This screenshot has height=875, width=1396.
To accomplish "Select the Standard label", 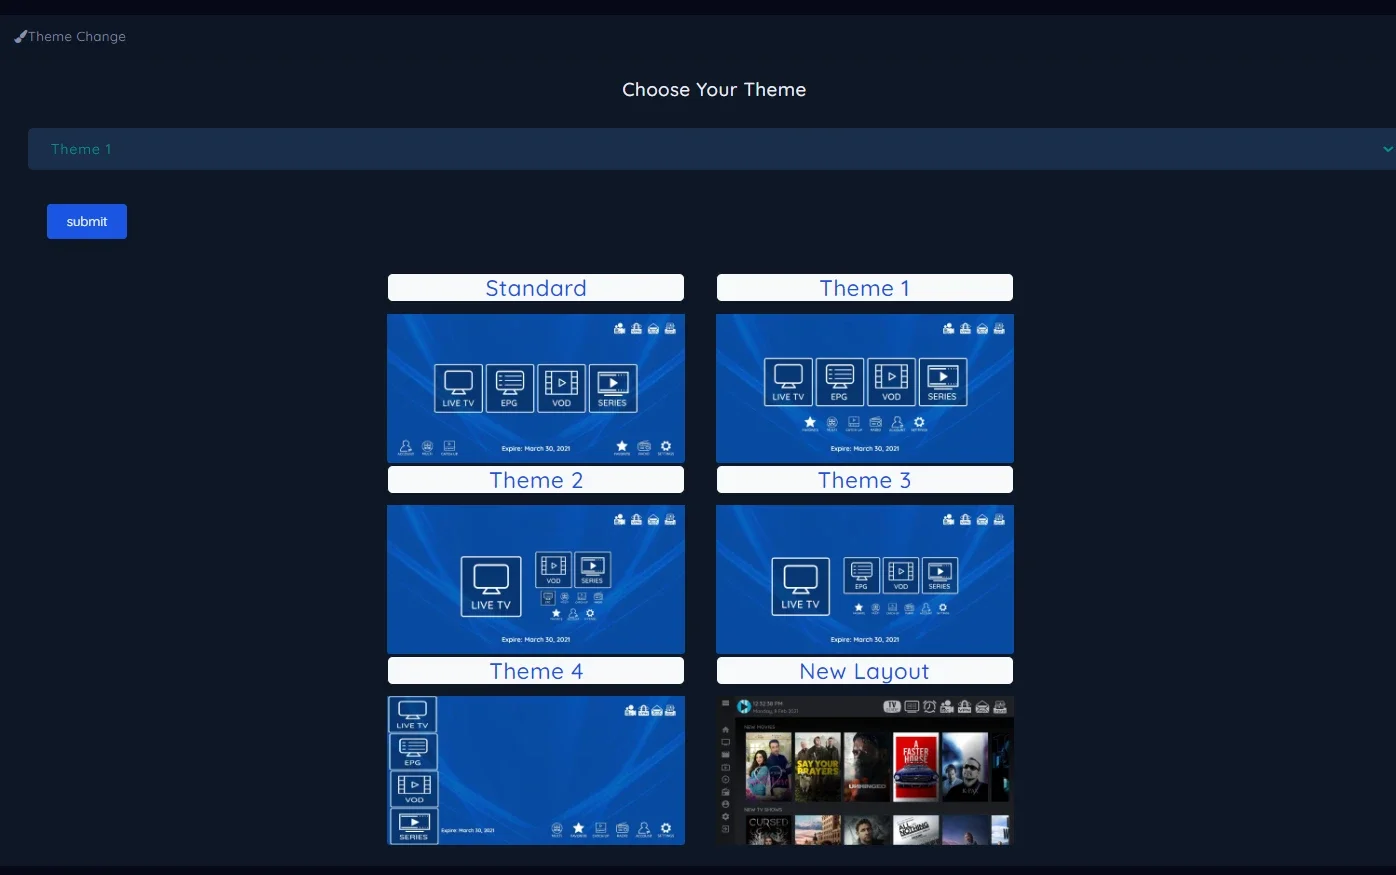I will pyautogui.click(x=536, y=288).
